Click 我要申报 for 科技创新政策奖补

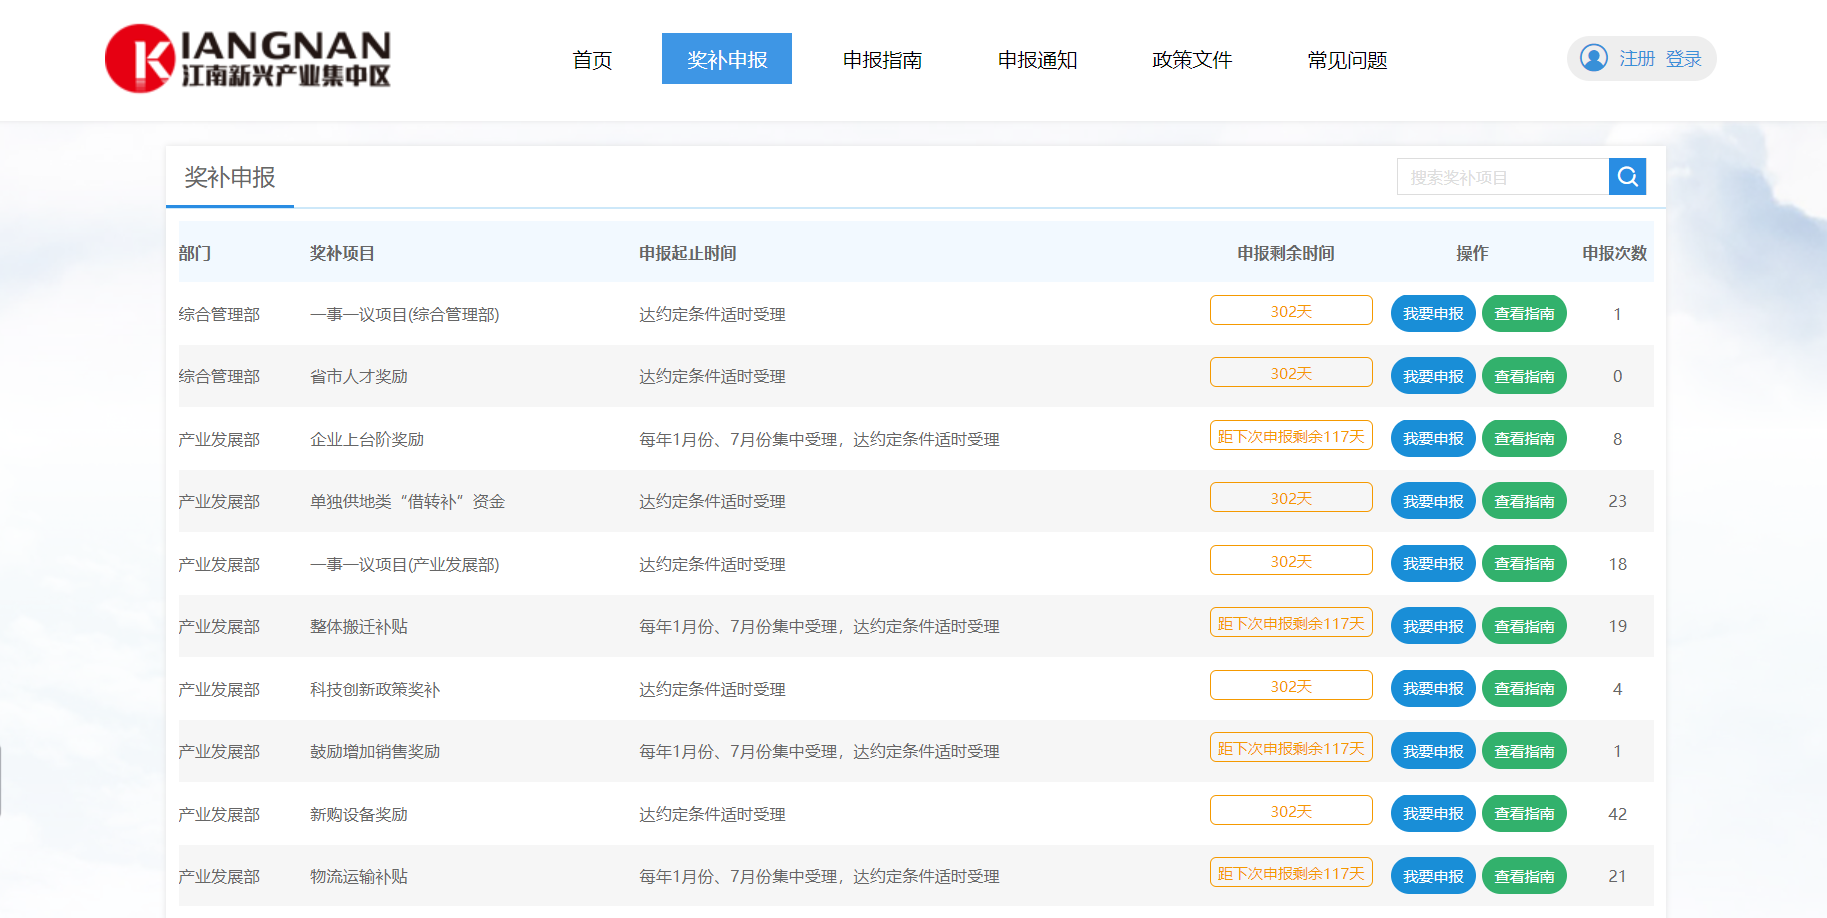(1433, 689)
